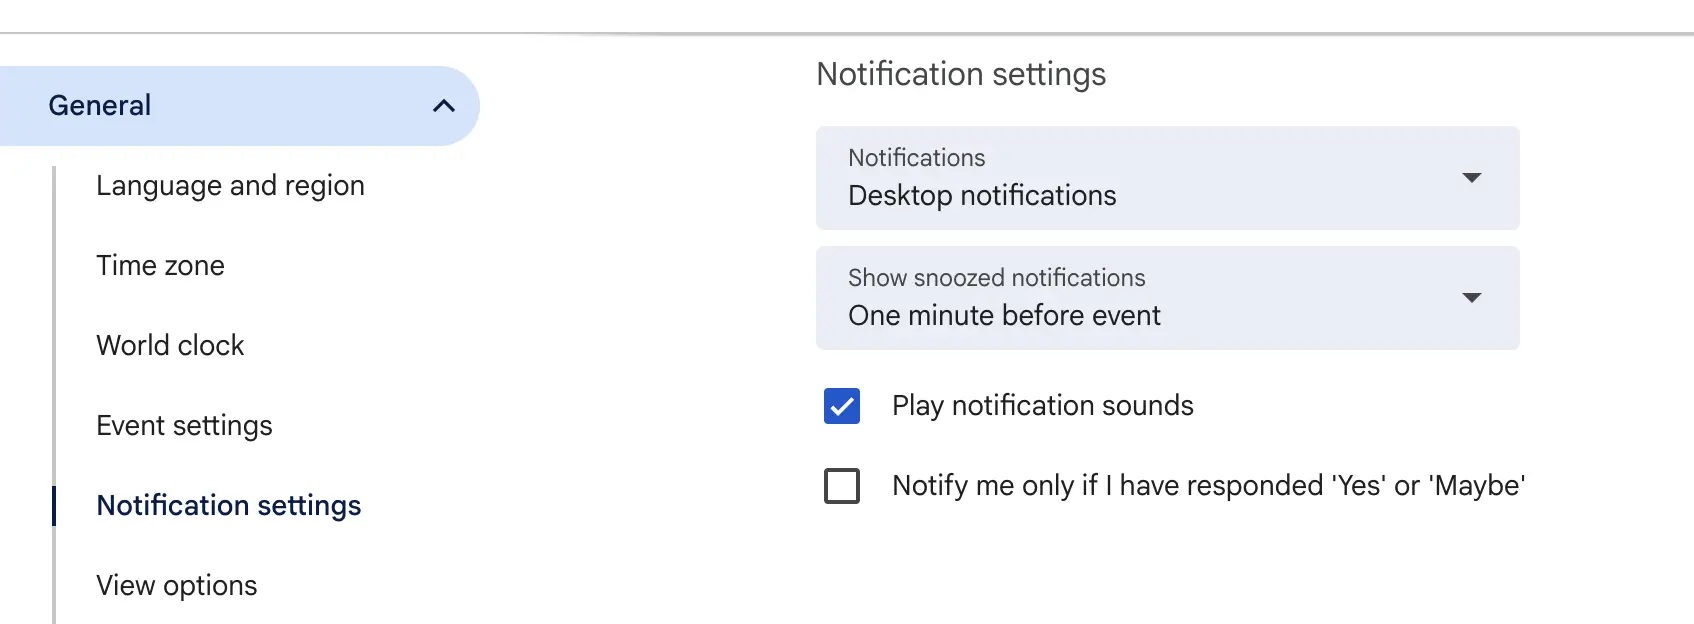Click the General section header
The image size is (1694, 624).
[x=99, y=104]
